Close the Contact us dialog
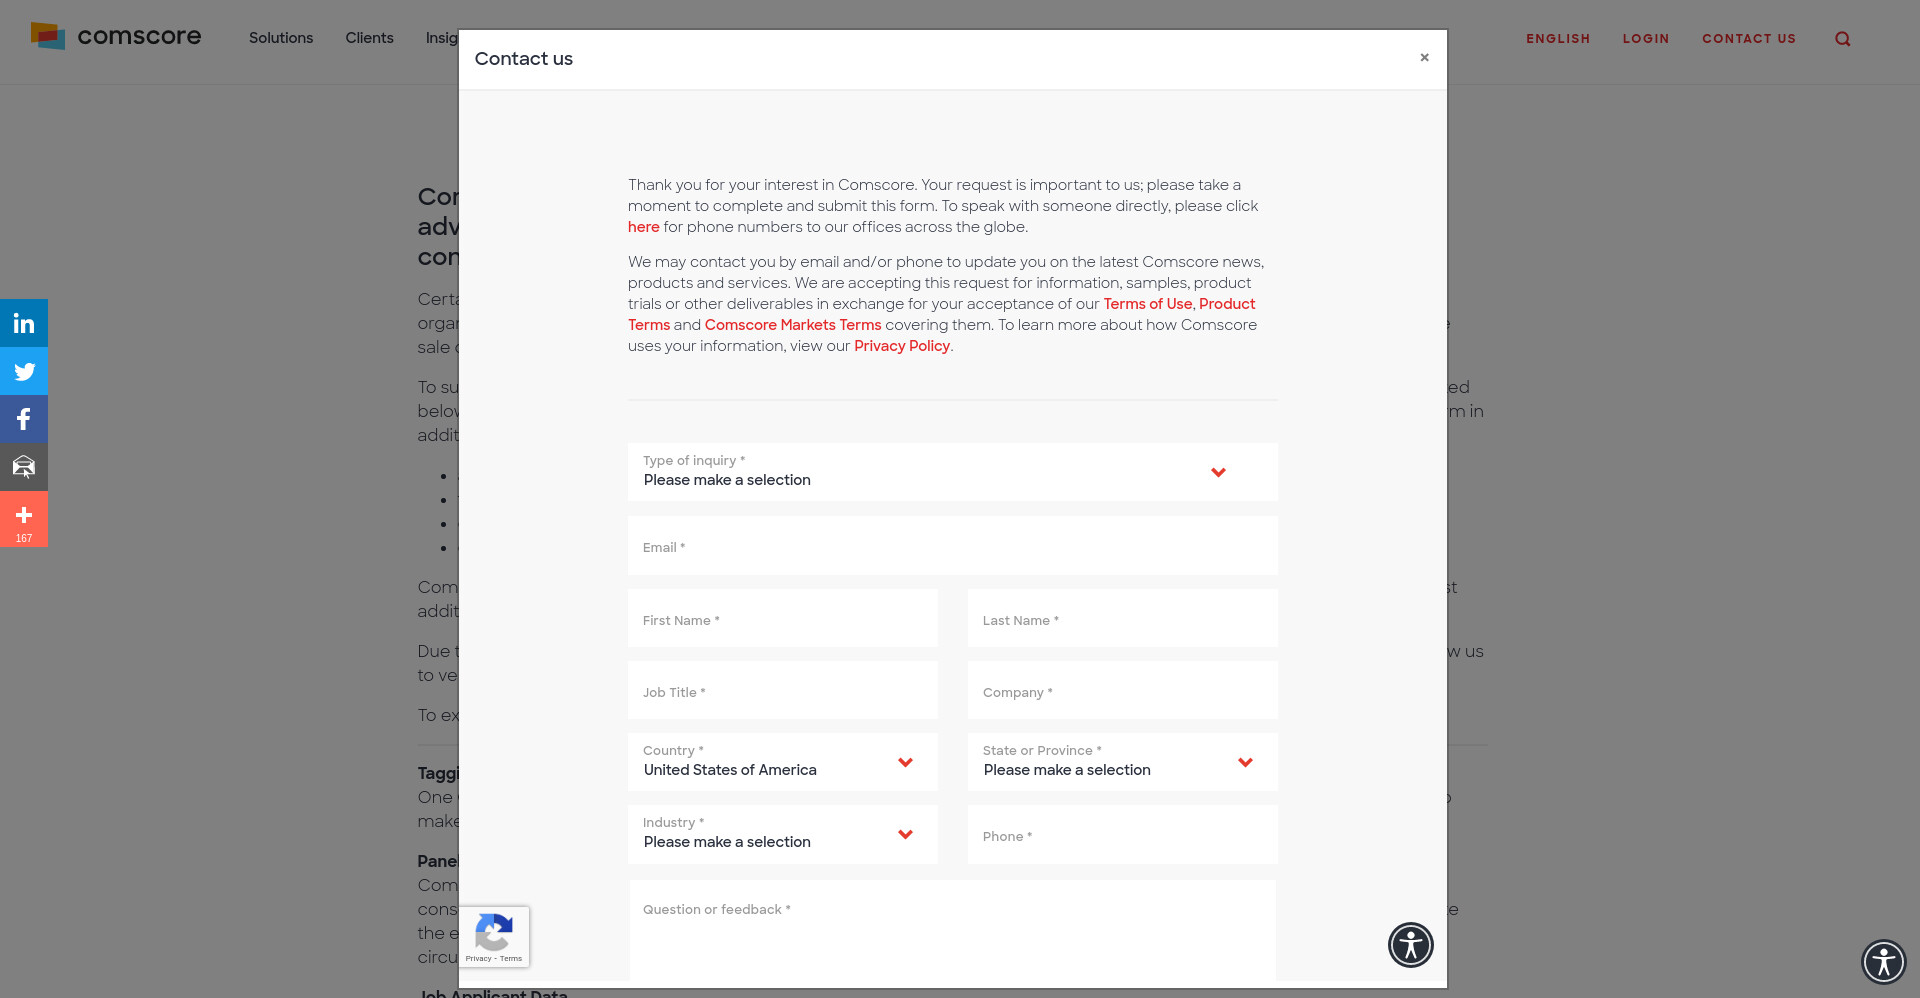This screenshot has width=1920, height=998. (1424, 58)
